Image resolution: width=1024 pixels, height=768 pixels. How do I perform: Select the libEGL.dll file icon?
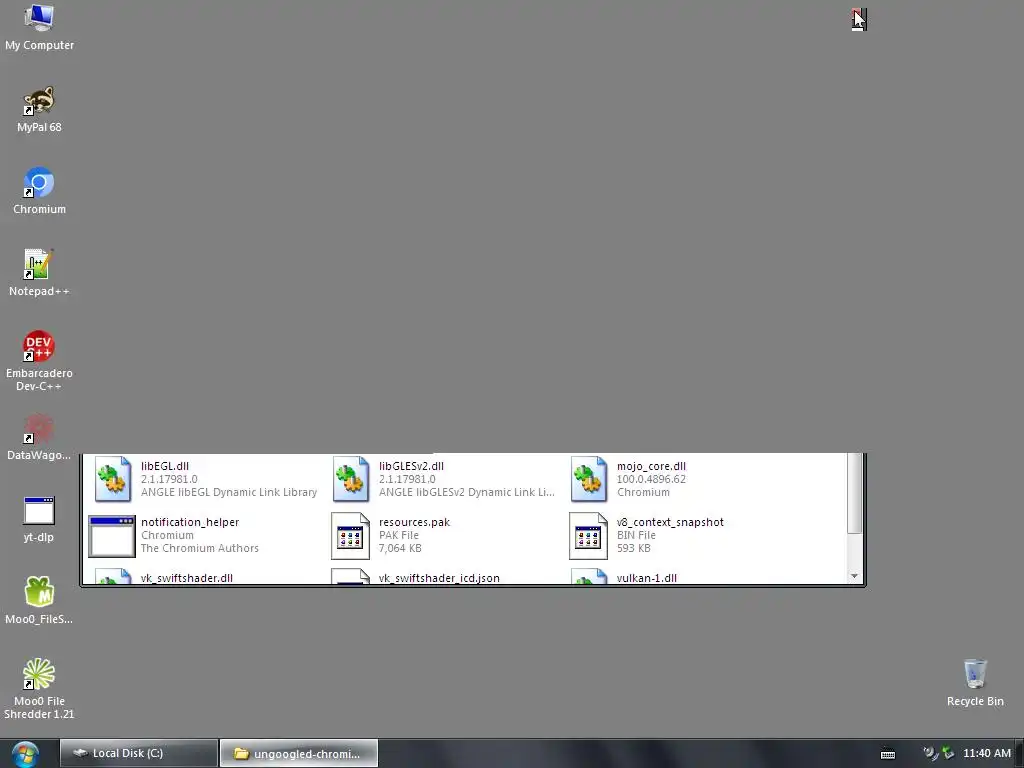112,479
